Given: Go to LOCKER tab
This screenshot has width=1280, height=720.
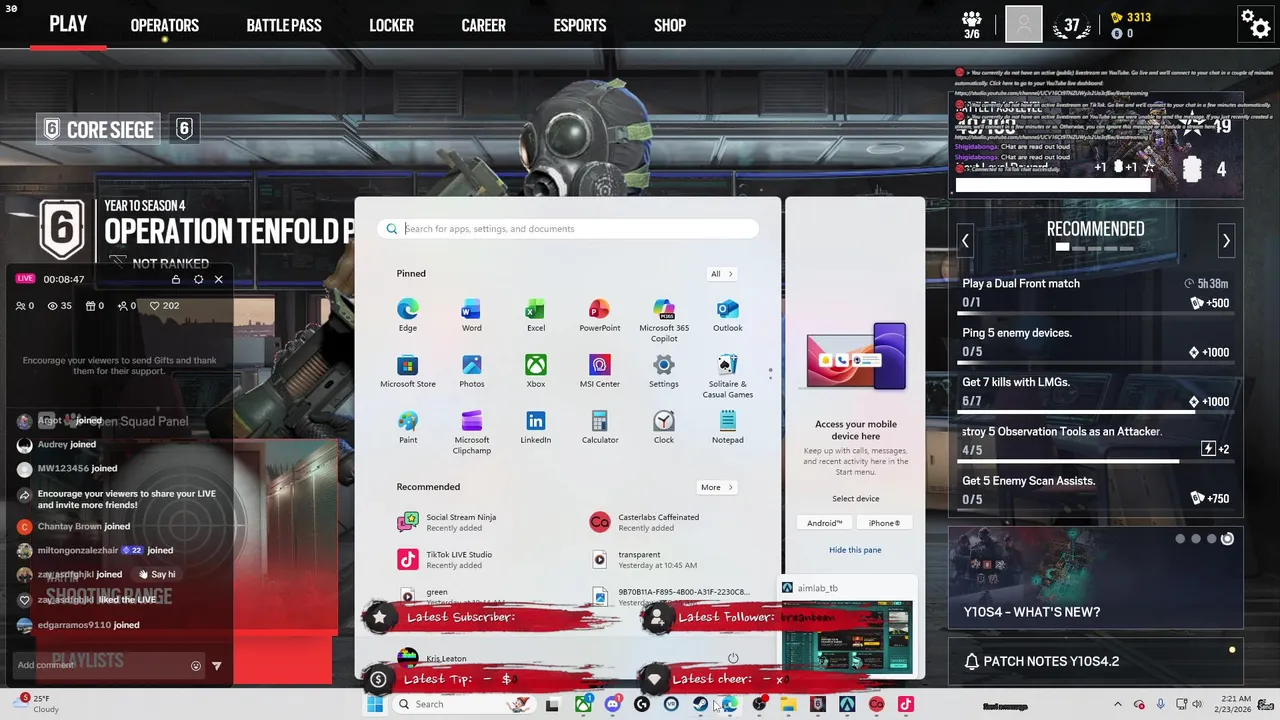Looking at the screenshot, I should 391,25.
